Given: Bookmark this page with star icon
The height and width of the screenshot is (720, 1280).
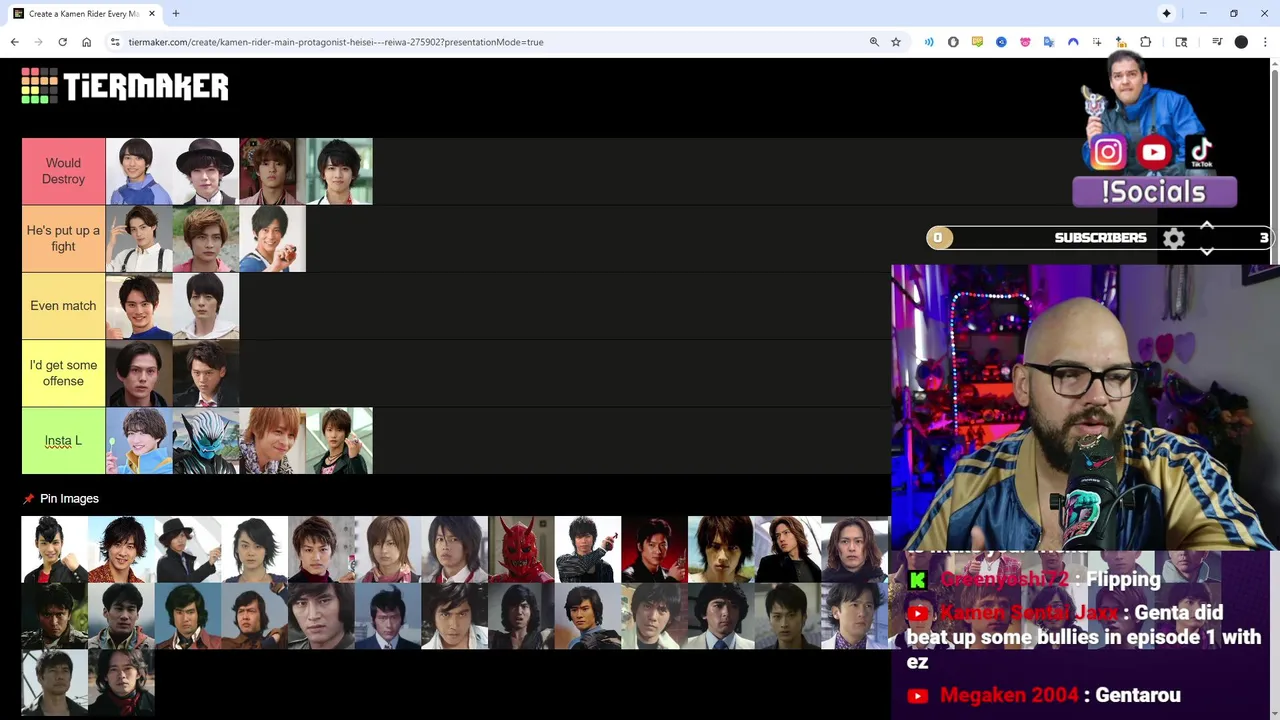Looking at the screenshot, I should point(896,42).
